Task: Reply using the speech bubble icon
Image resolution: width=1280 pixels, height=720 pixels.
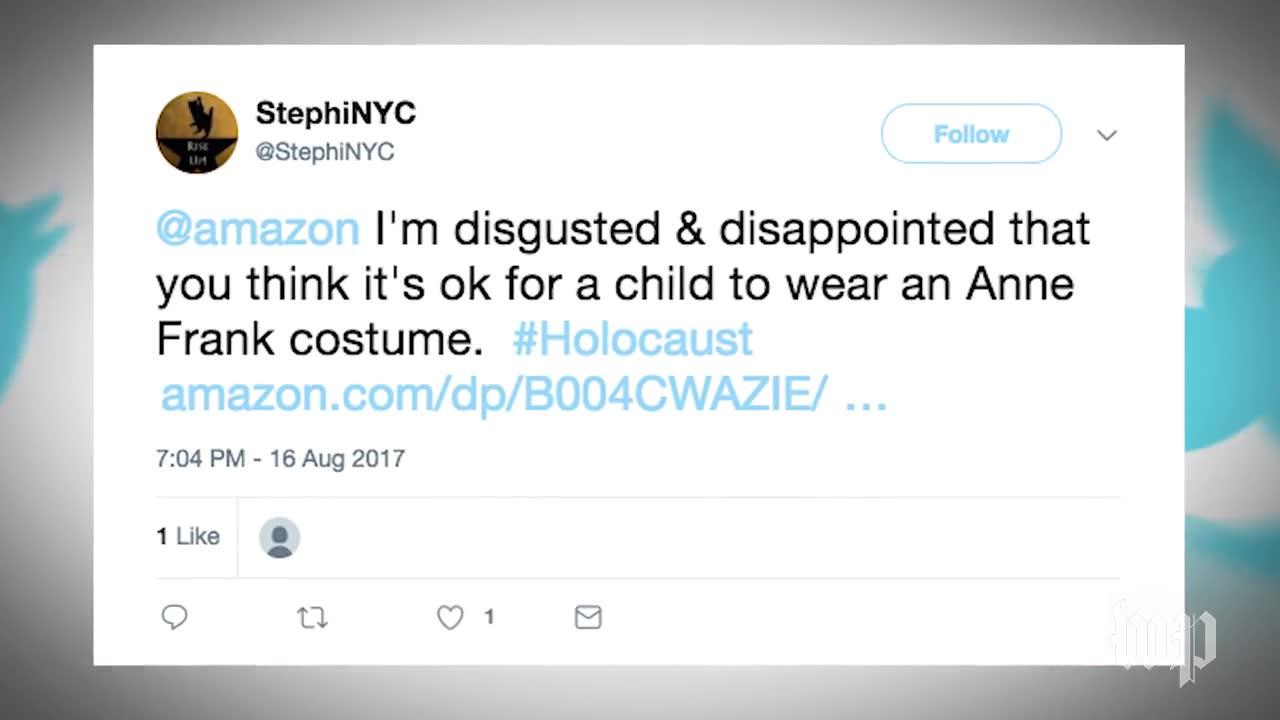Action: 174,618
